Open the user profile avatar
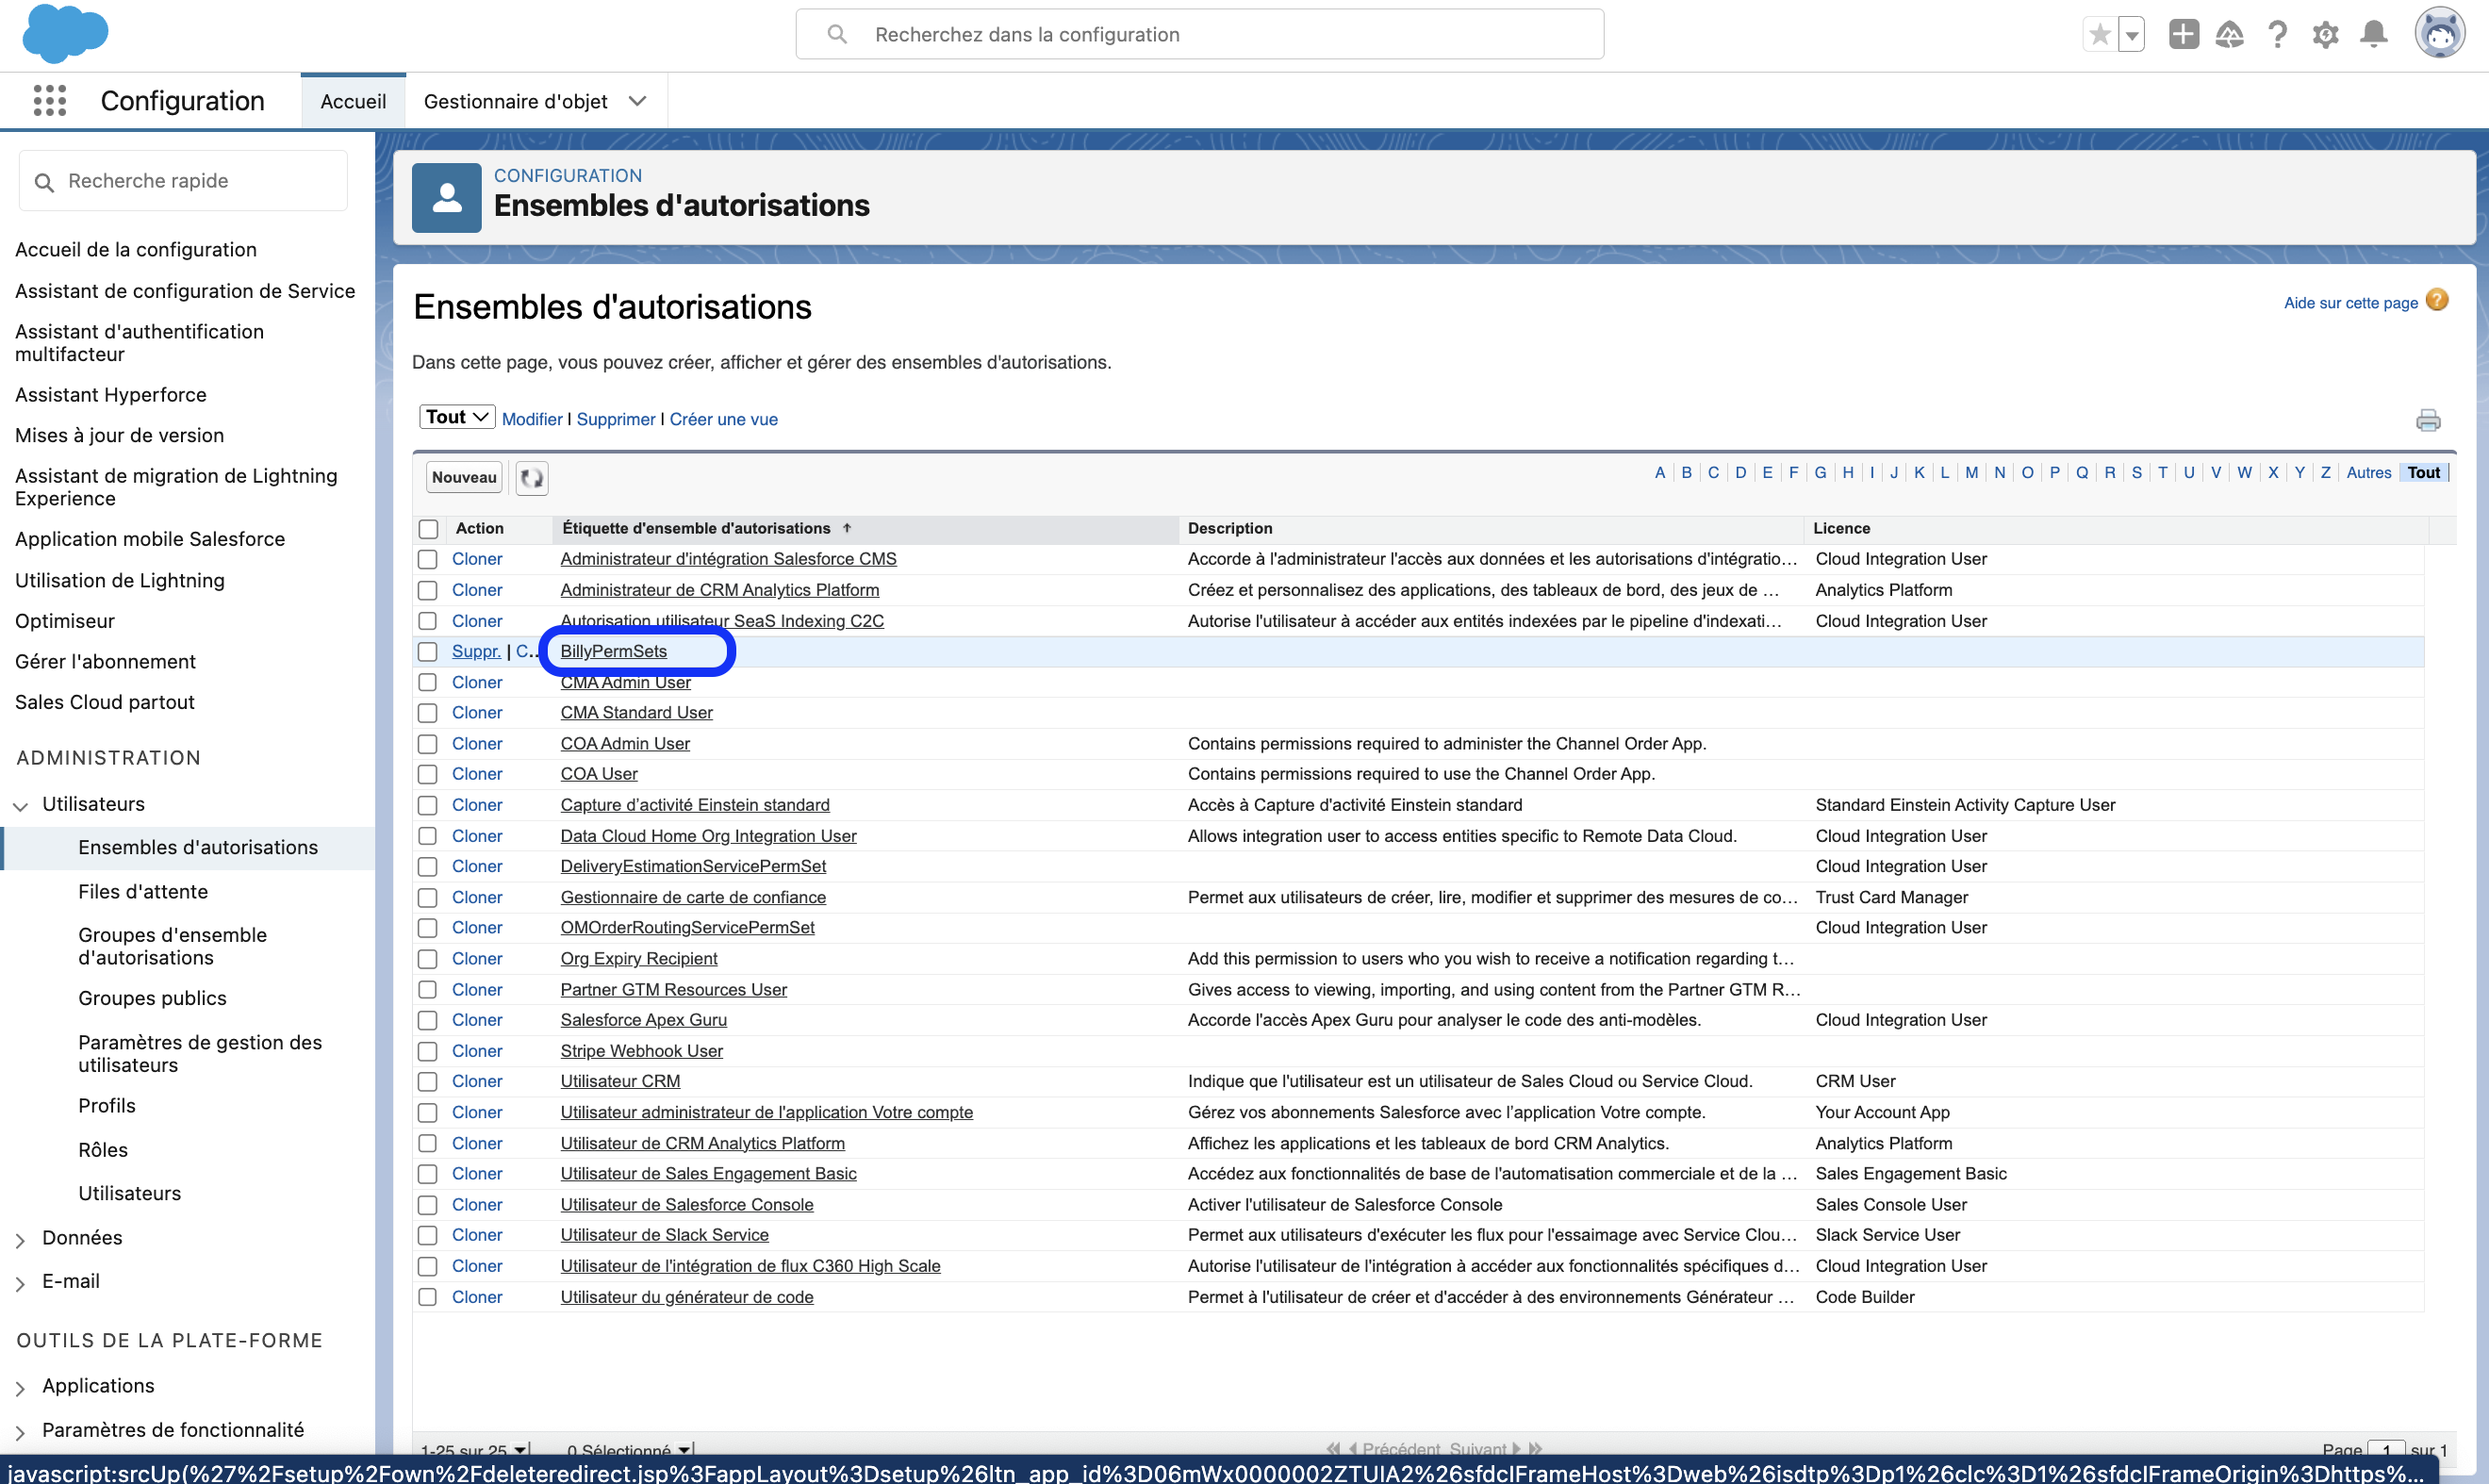 tap(2440, 34)
